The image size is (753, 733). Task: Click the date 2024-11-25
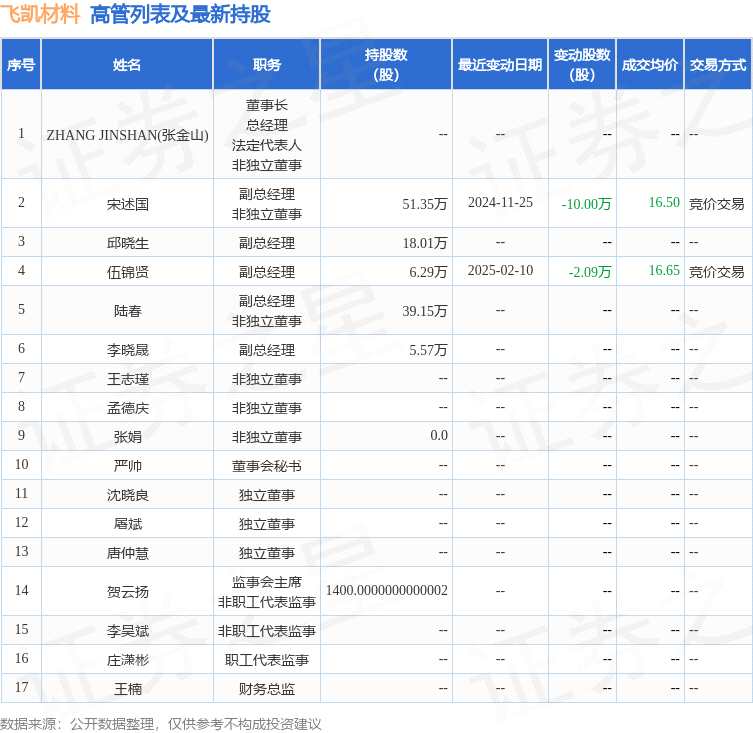tap(500, 202)
